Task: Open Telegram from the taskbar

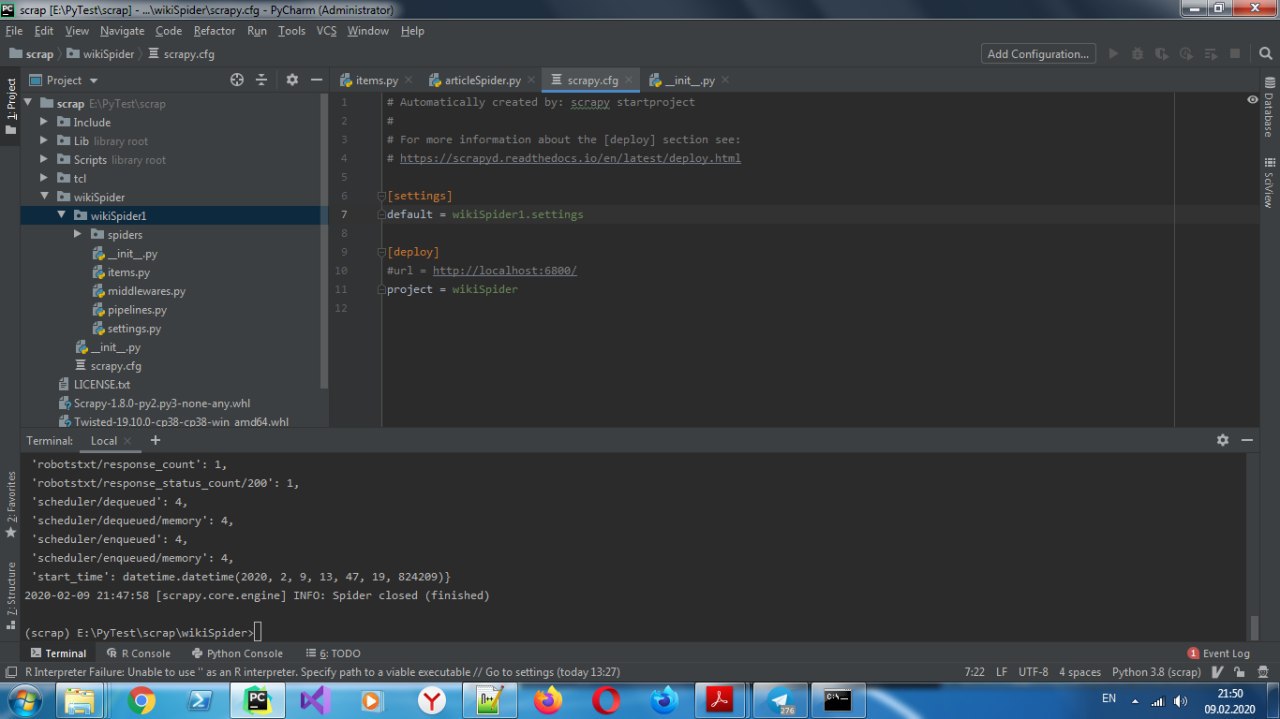Action: [x=779, y=701]
